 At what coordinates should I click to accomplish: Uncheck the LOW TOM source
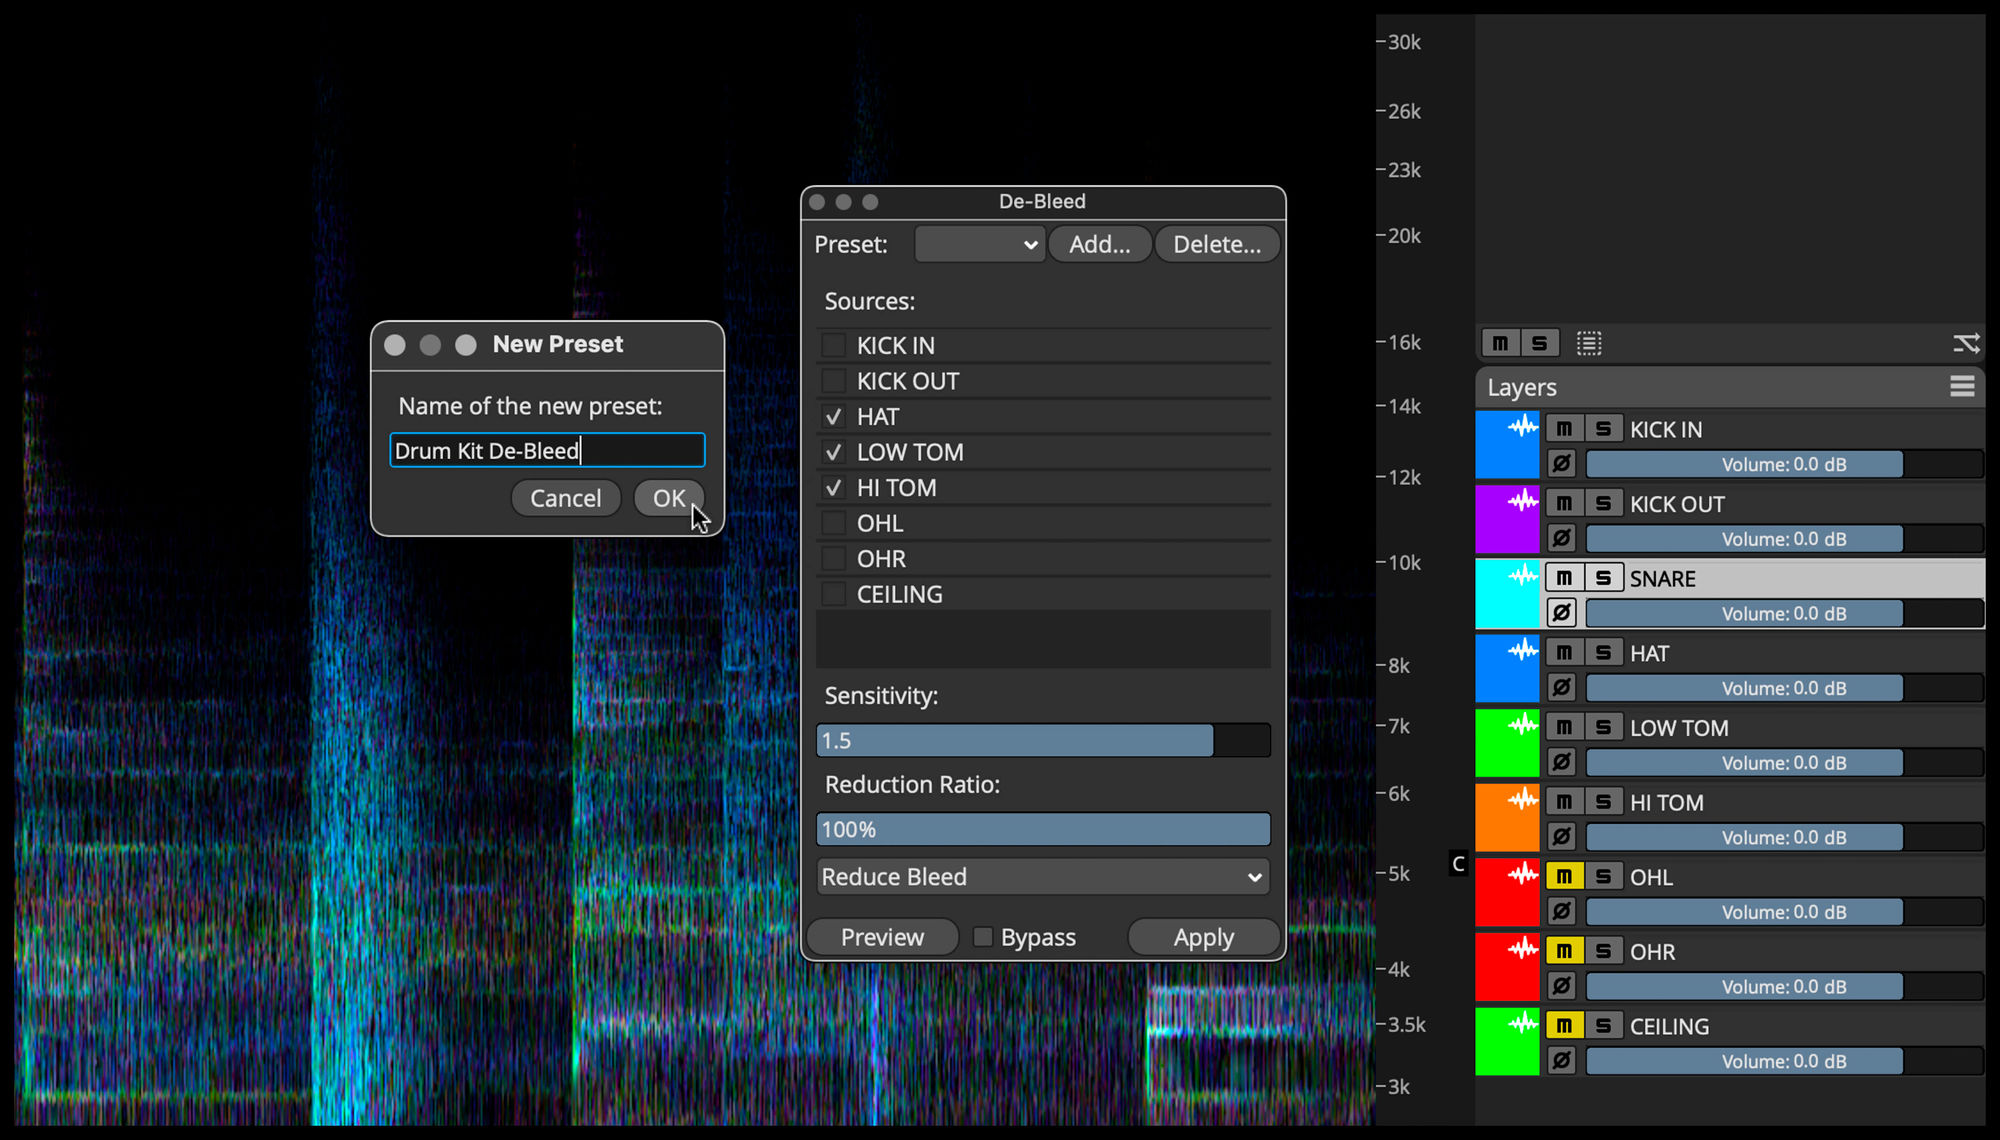pyautogui.click(x=832, y=452)
